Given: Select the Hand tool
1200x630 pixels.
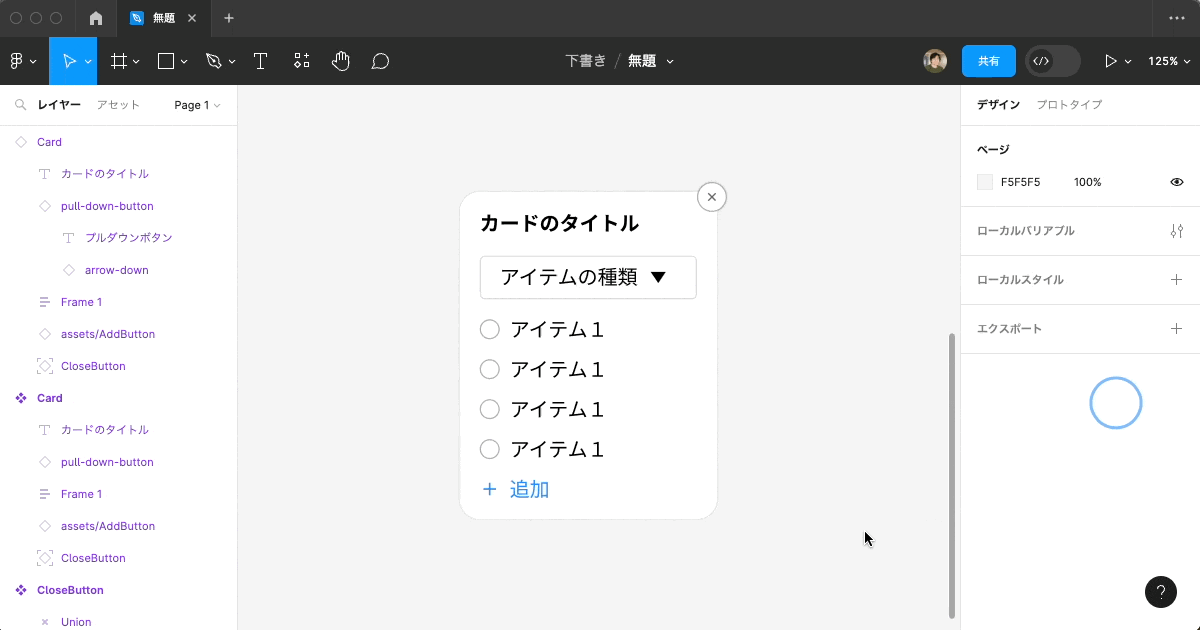Looking at the screenshot, I should 341,61.
